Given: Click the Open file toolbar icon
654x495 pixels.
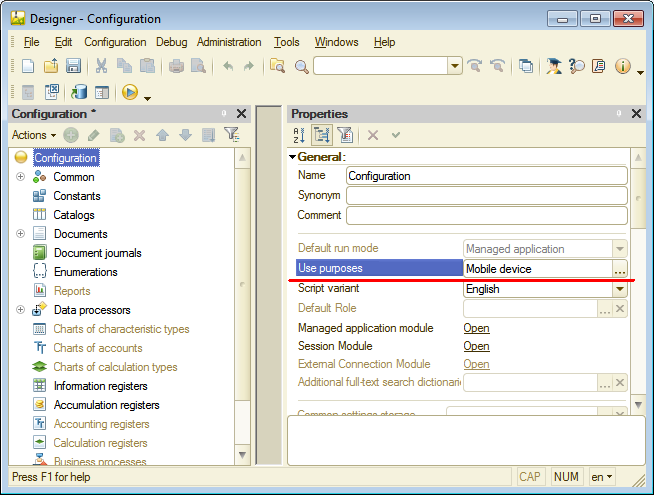Looking at the screenshot, I should point(51,66).
